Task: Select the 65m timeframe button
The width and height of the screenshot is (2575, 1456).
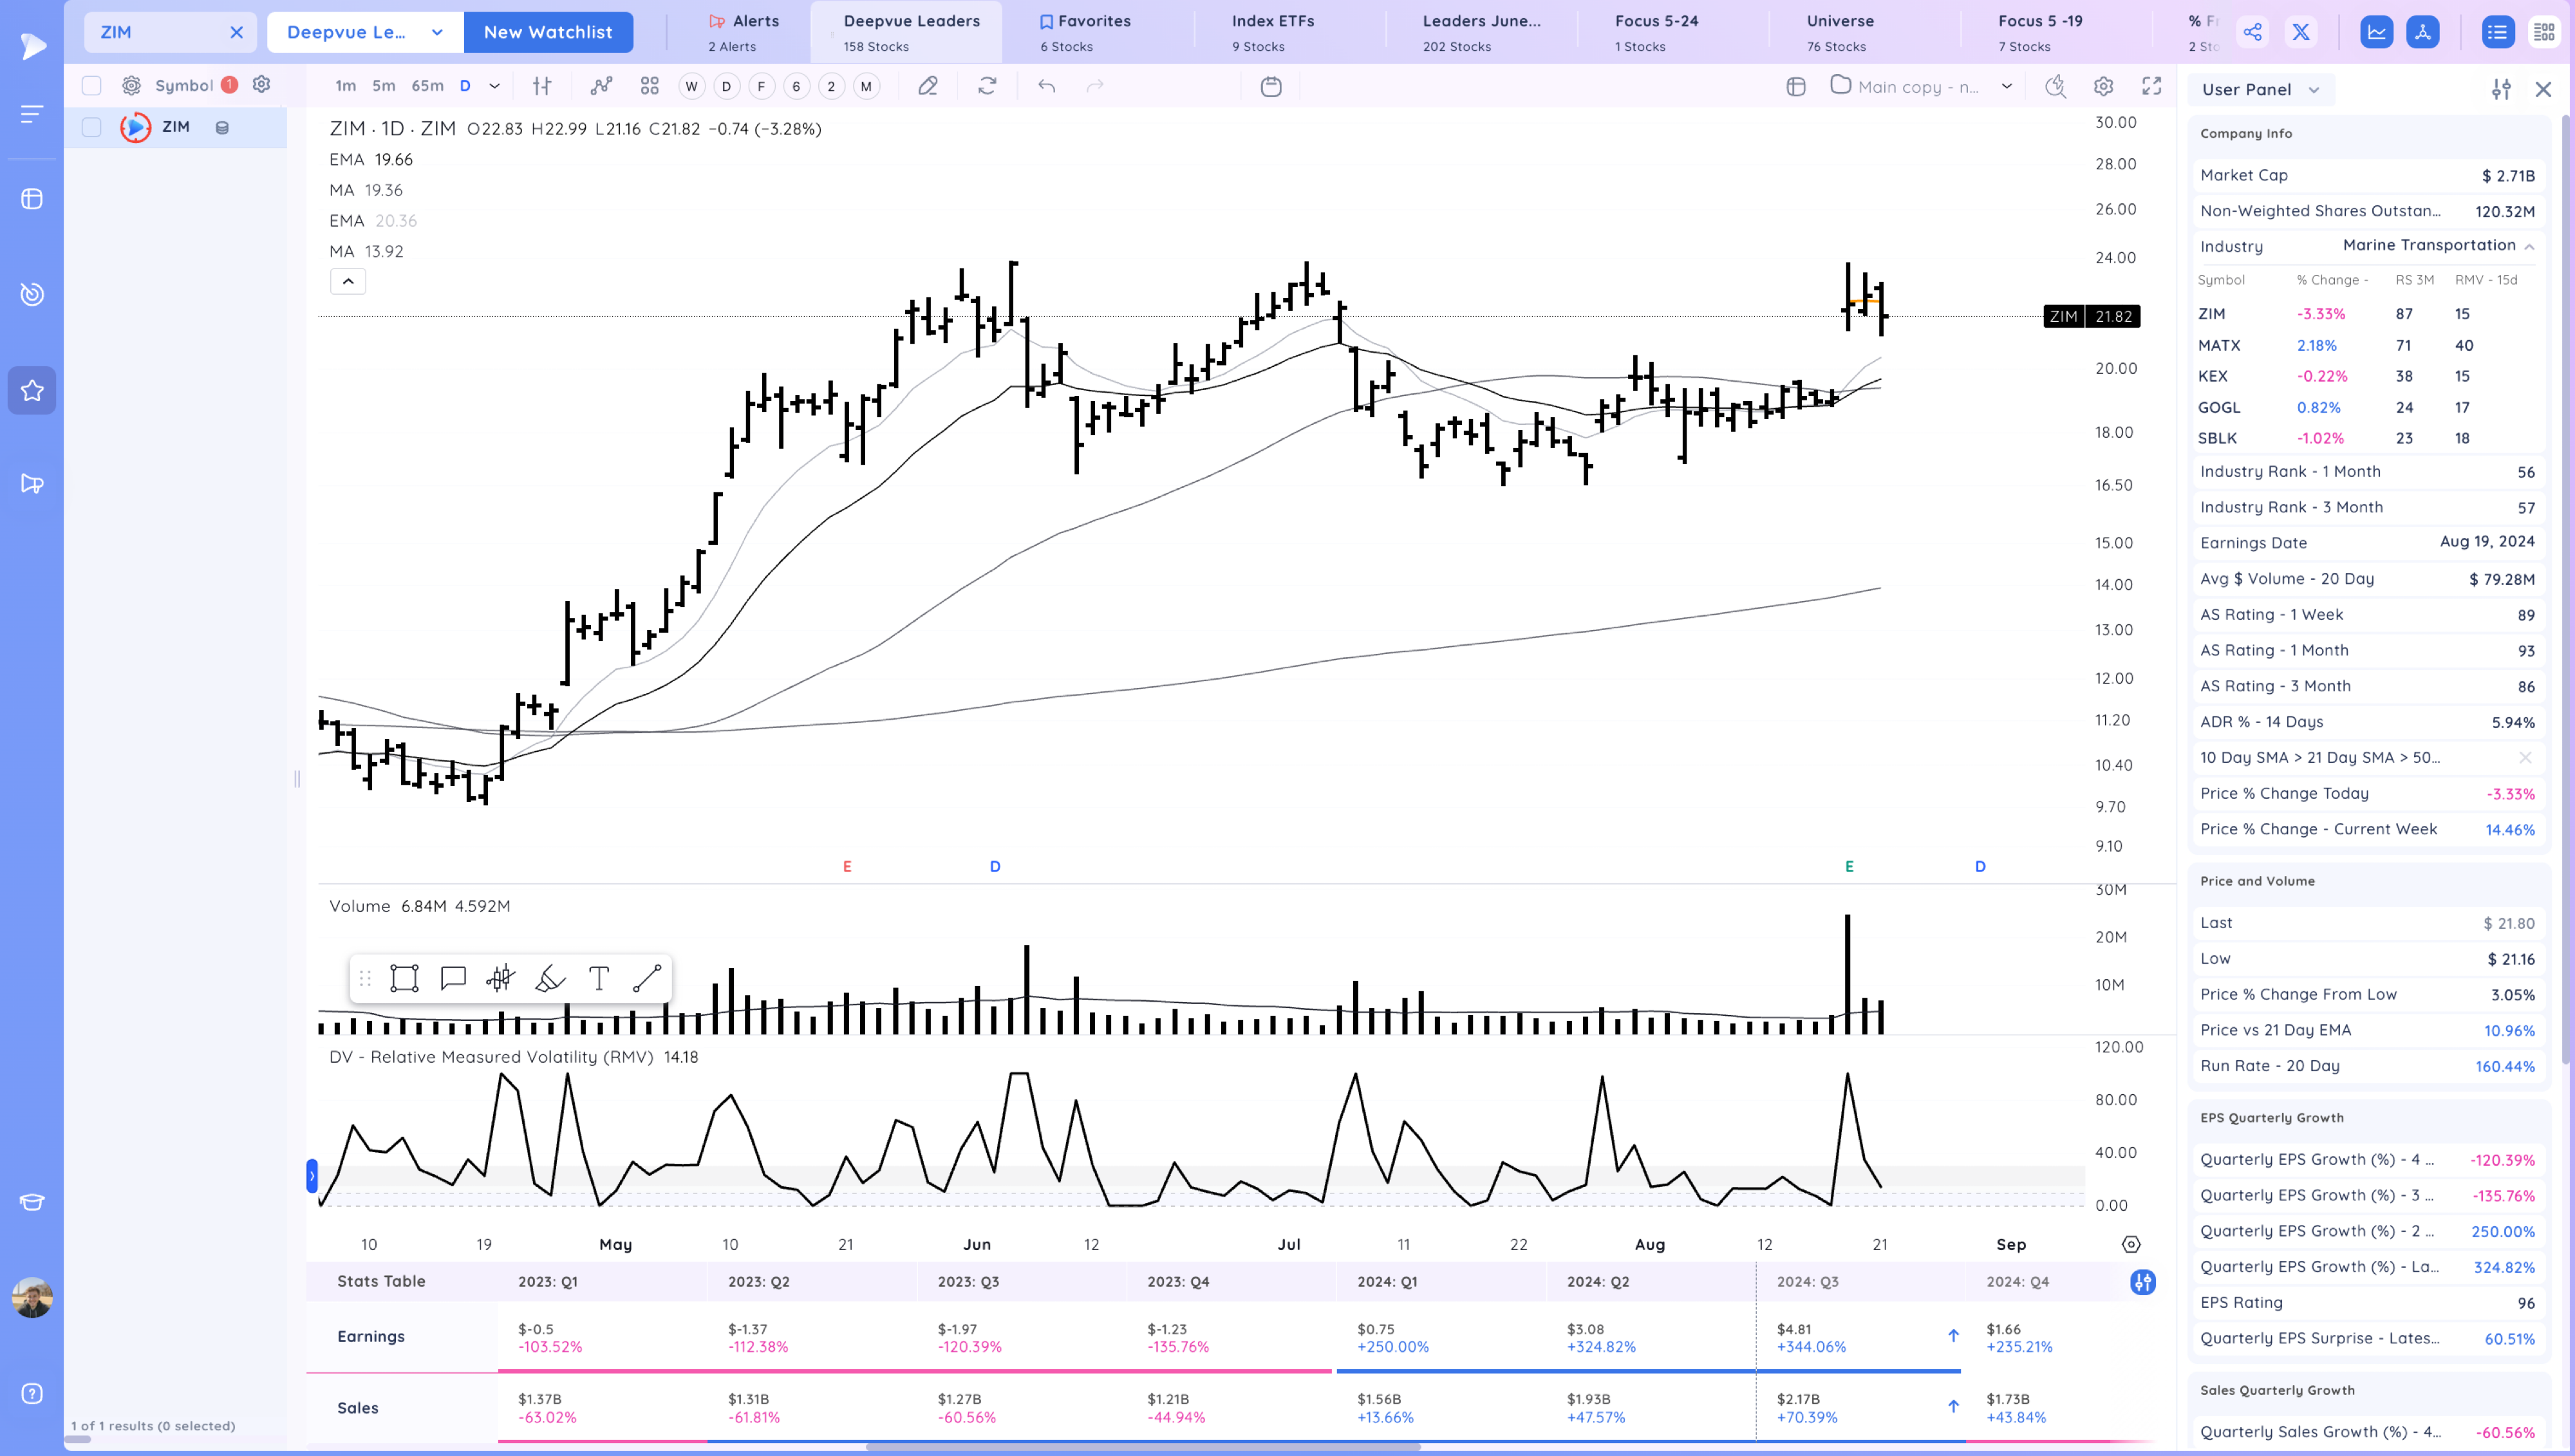Action: pos(427,86)
